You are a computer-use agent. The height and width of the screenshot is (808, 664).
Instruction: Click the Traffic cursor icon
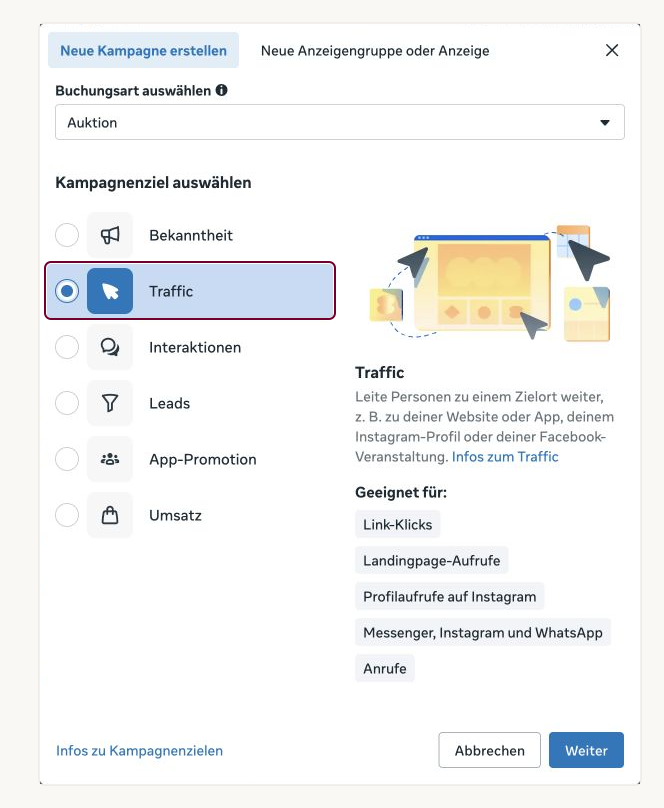[110, 291]
